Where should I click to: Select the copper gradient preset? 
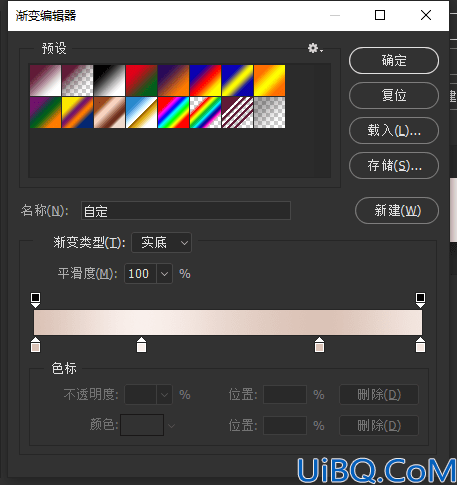click(110, 112)
